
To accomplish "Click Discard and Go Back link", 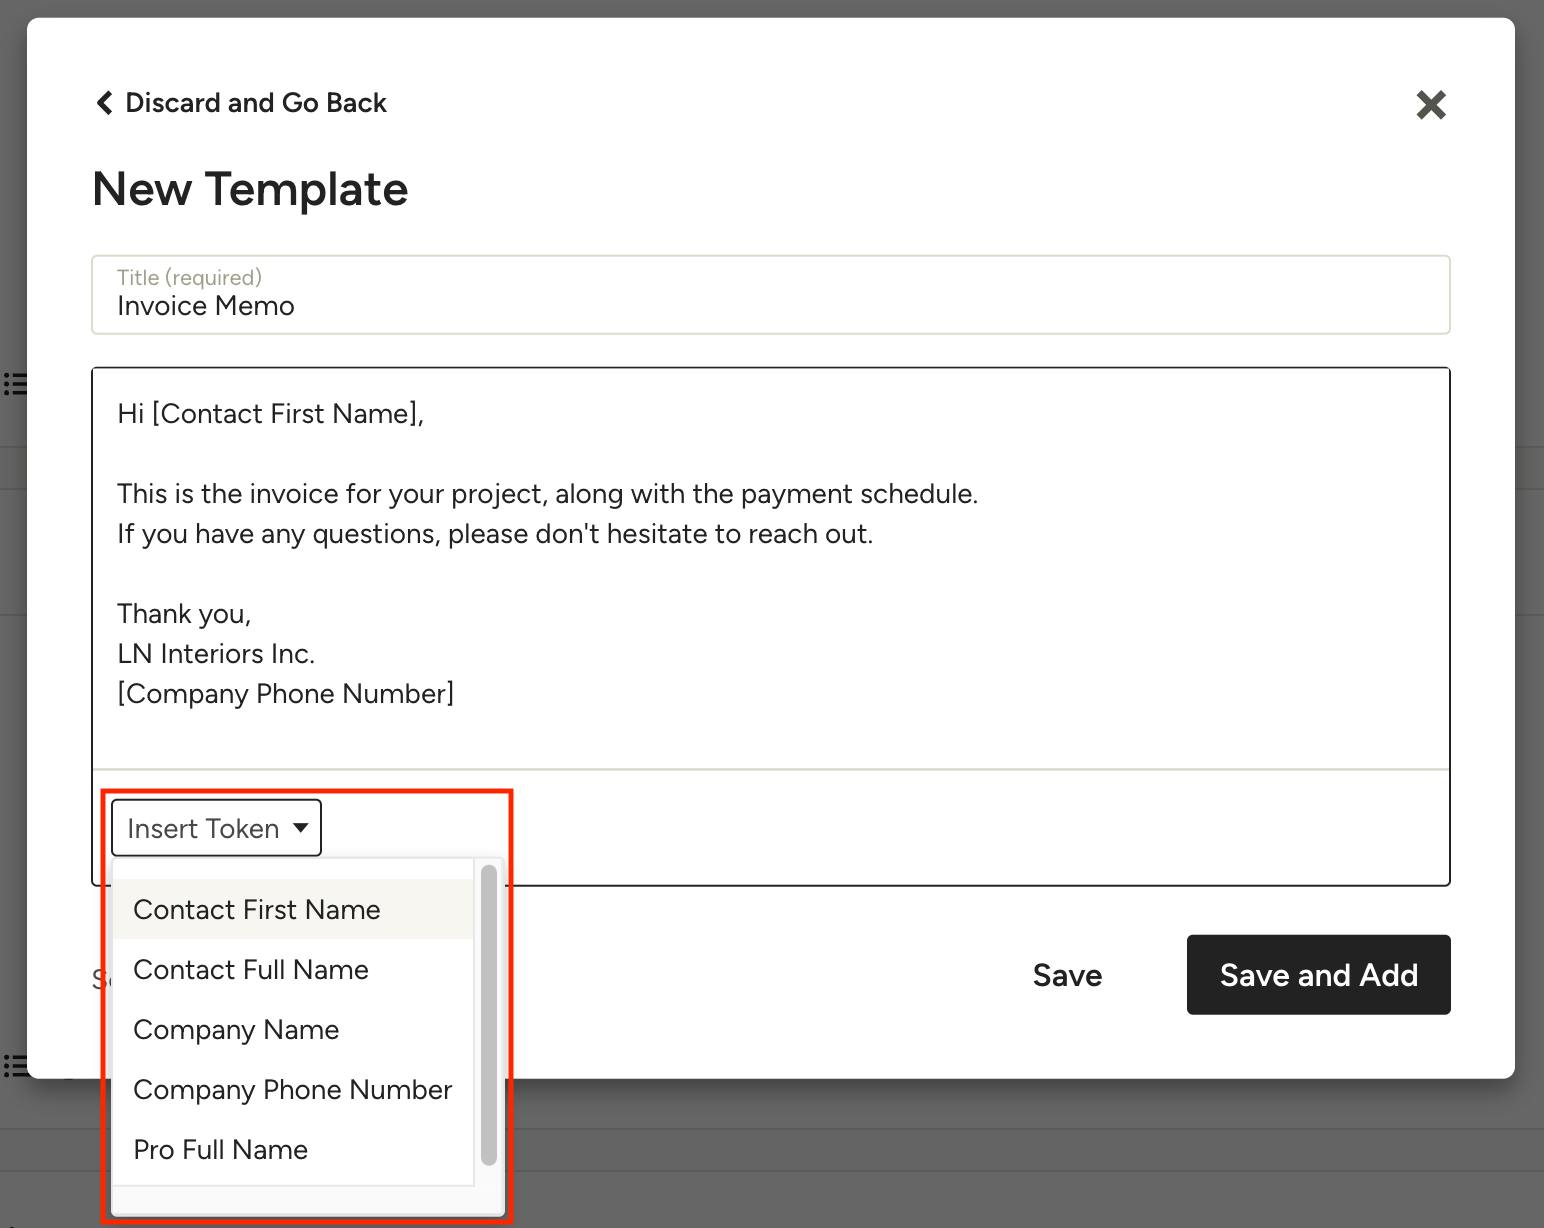I will [241, 103].
